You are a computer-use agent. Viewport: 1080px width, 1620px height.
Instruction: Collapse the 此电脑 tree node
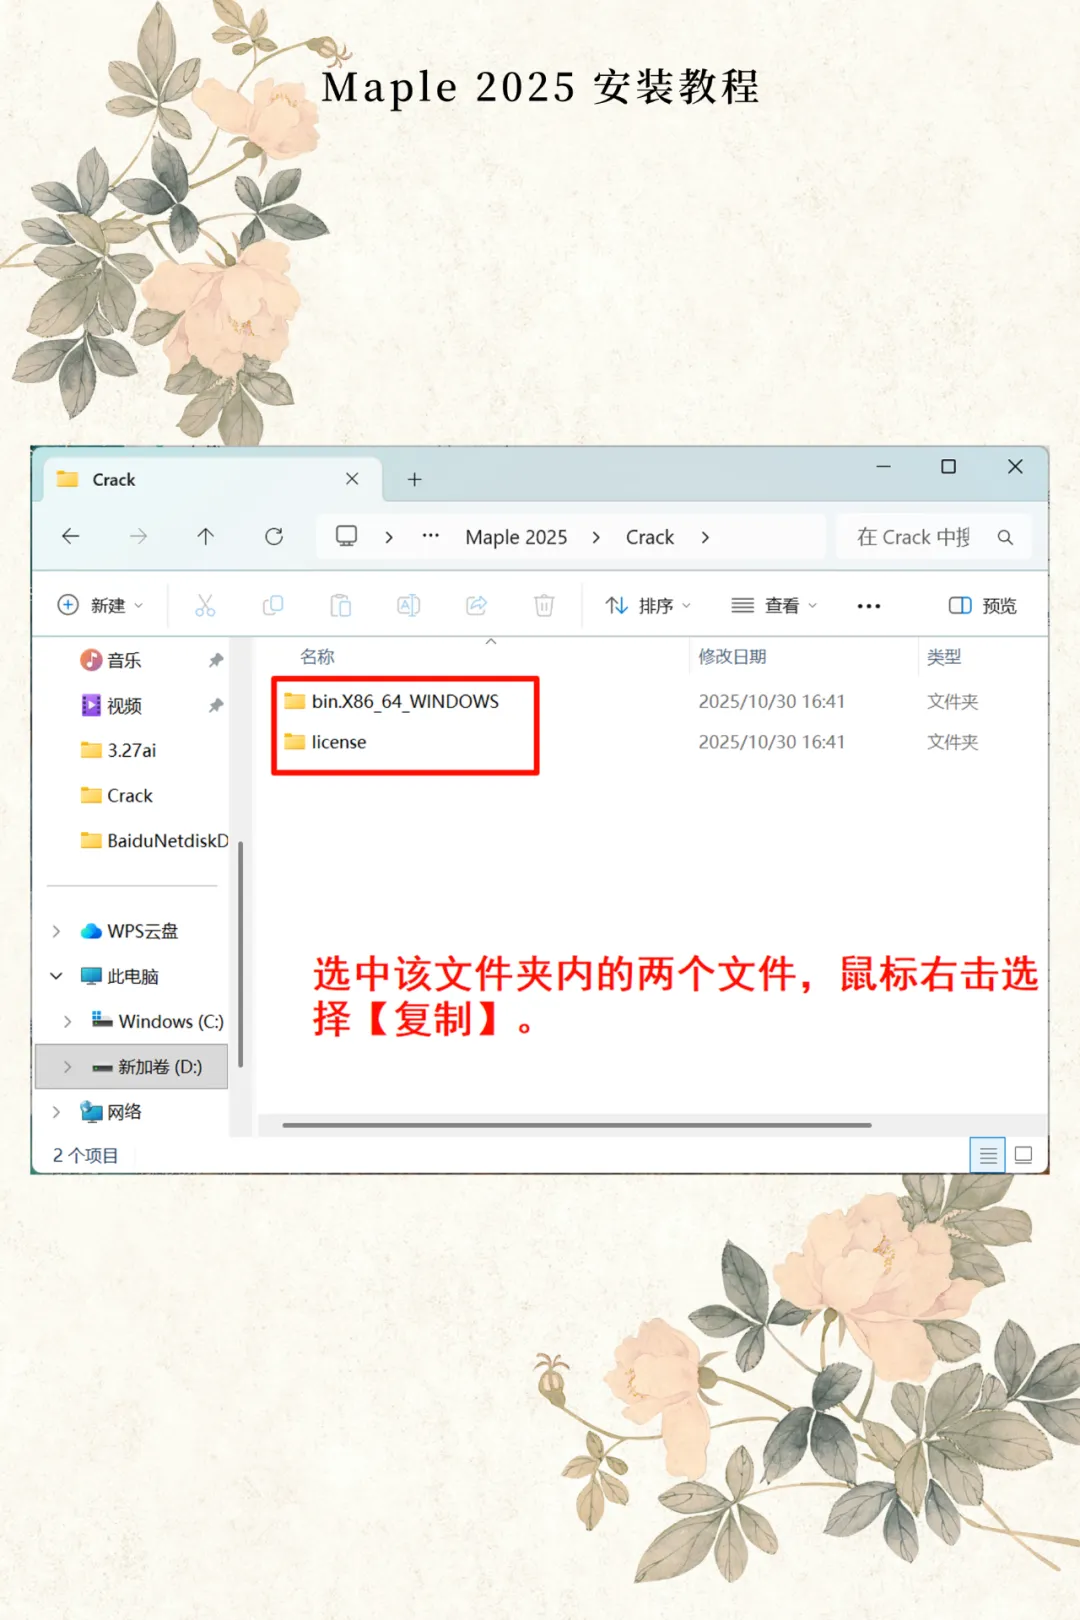[x=57, y=976]
